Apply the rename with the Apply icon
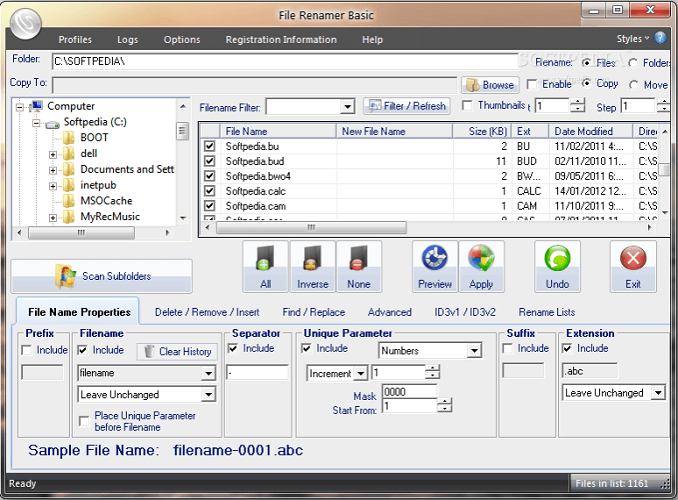 (x=481, y=266)
